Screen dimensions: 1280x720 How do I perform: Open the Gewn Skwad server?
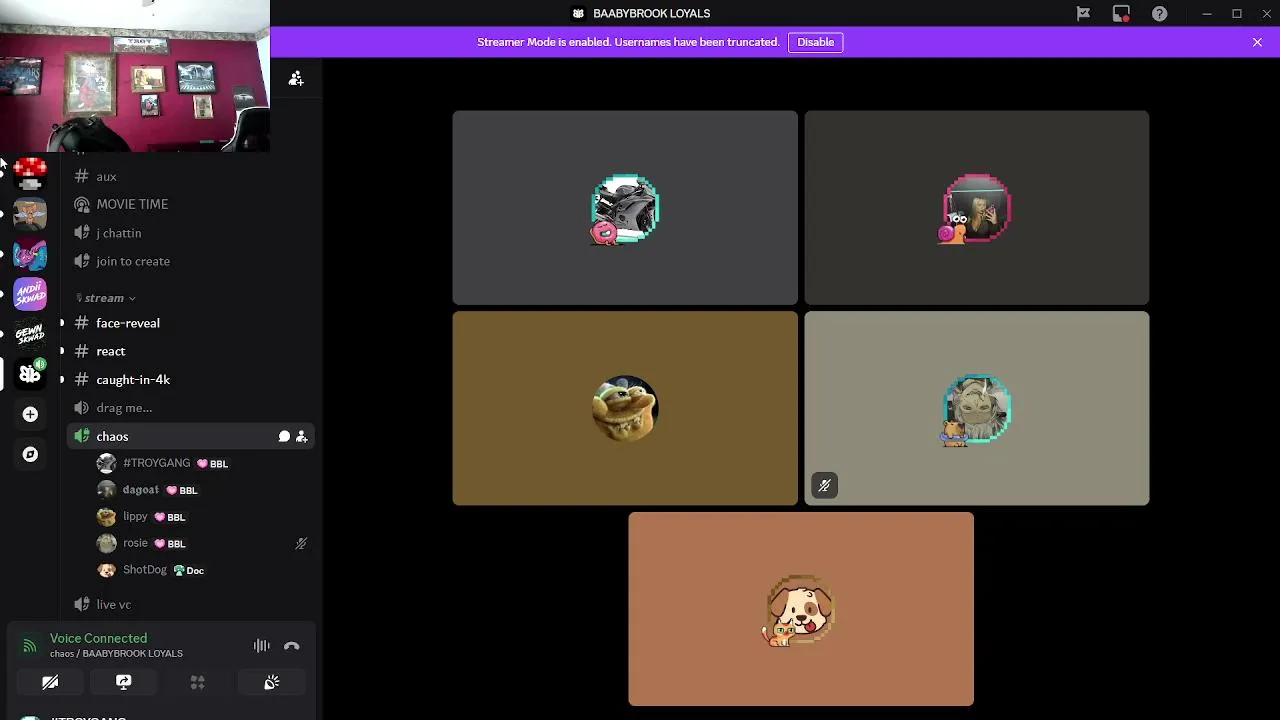pos(30,334)
